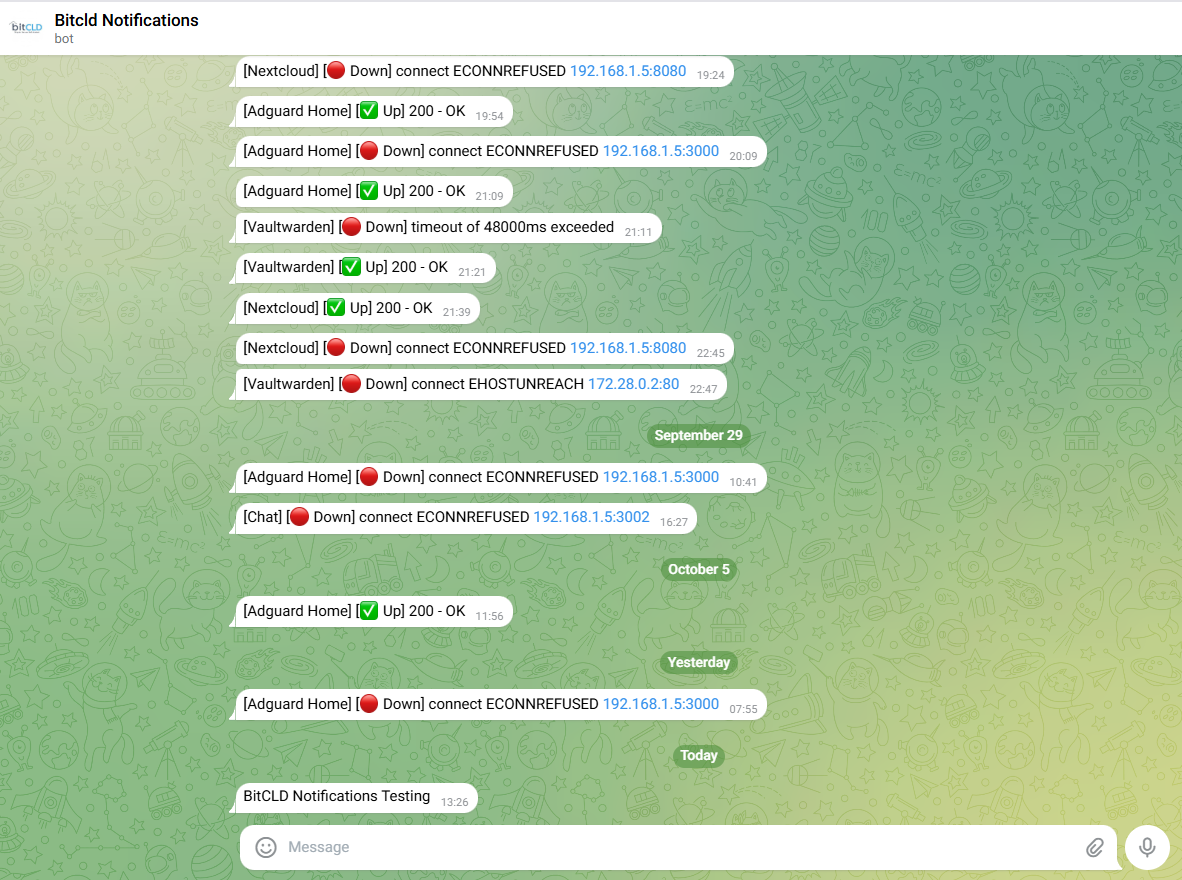Select the Yesterday date separator

coord(698,662)
